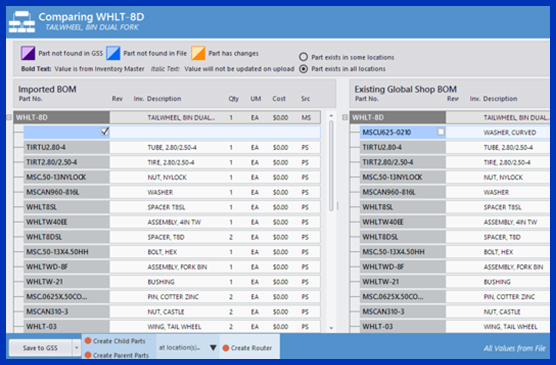The width and height of the screenshot is (556, 365).
Task: Tick the checkbox beside MSCU625-0210
Action: tap(441, 132)
